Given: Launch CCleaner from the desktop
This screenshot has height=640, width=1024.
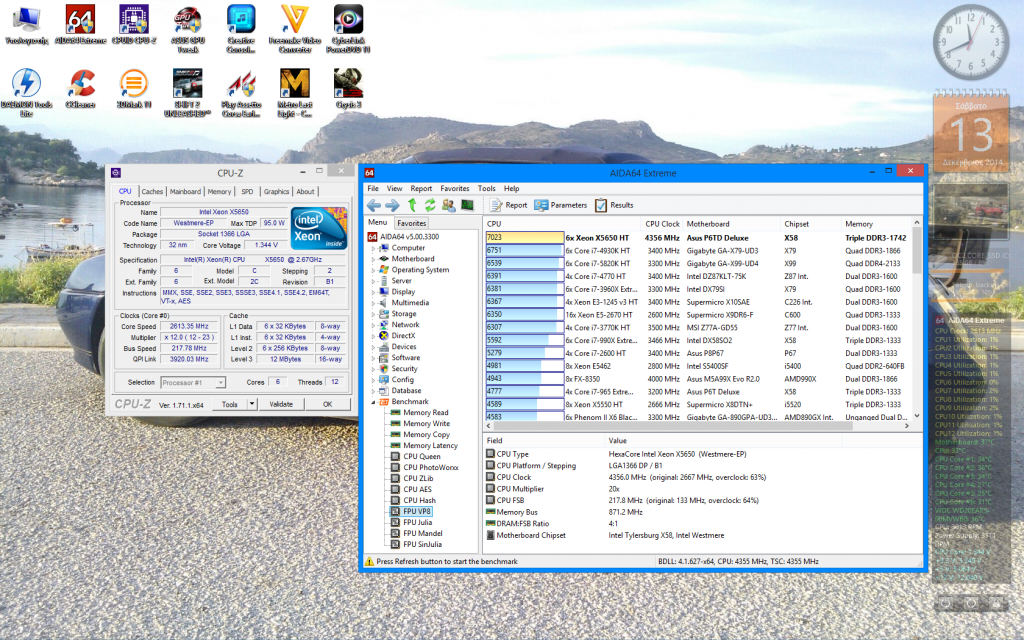Looking at the screenshot, I should (80, 89).
